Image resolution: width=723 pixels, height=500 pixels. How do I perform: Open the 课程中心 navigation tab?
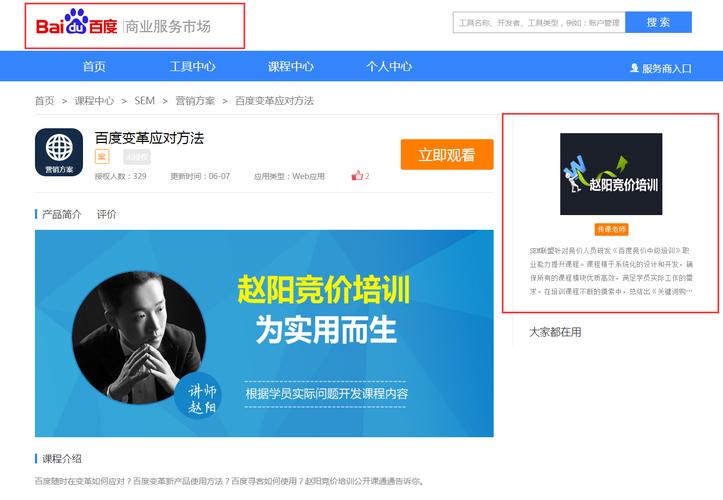(290, 66)
